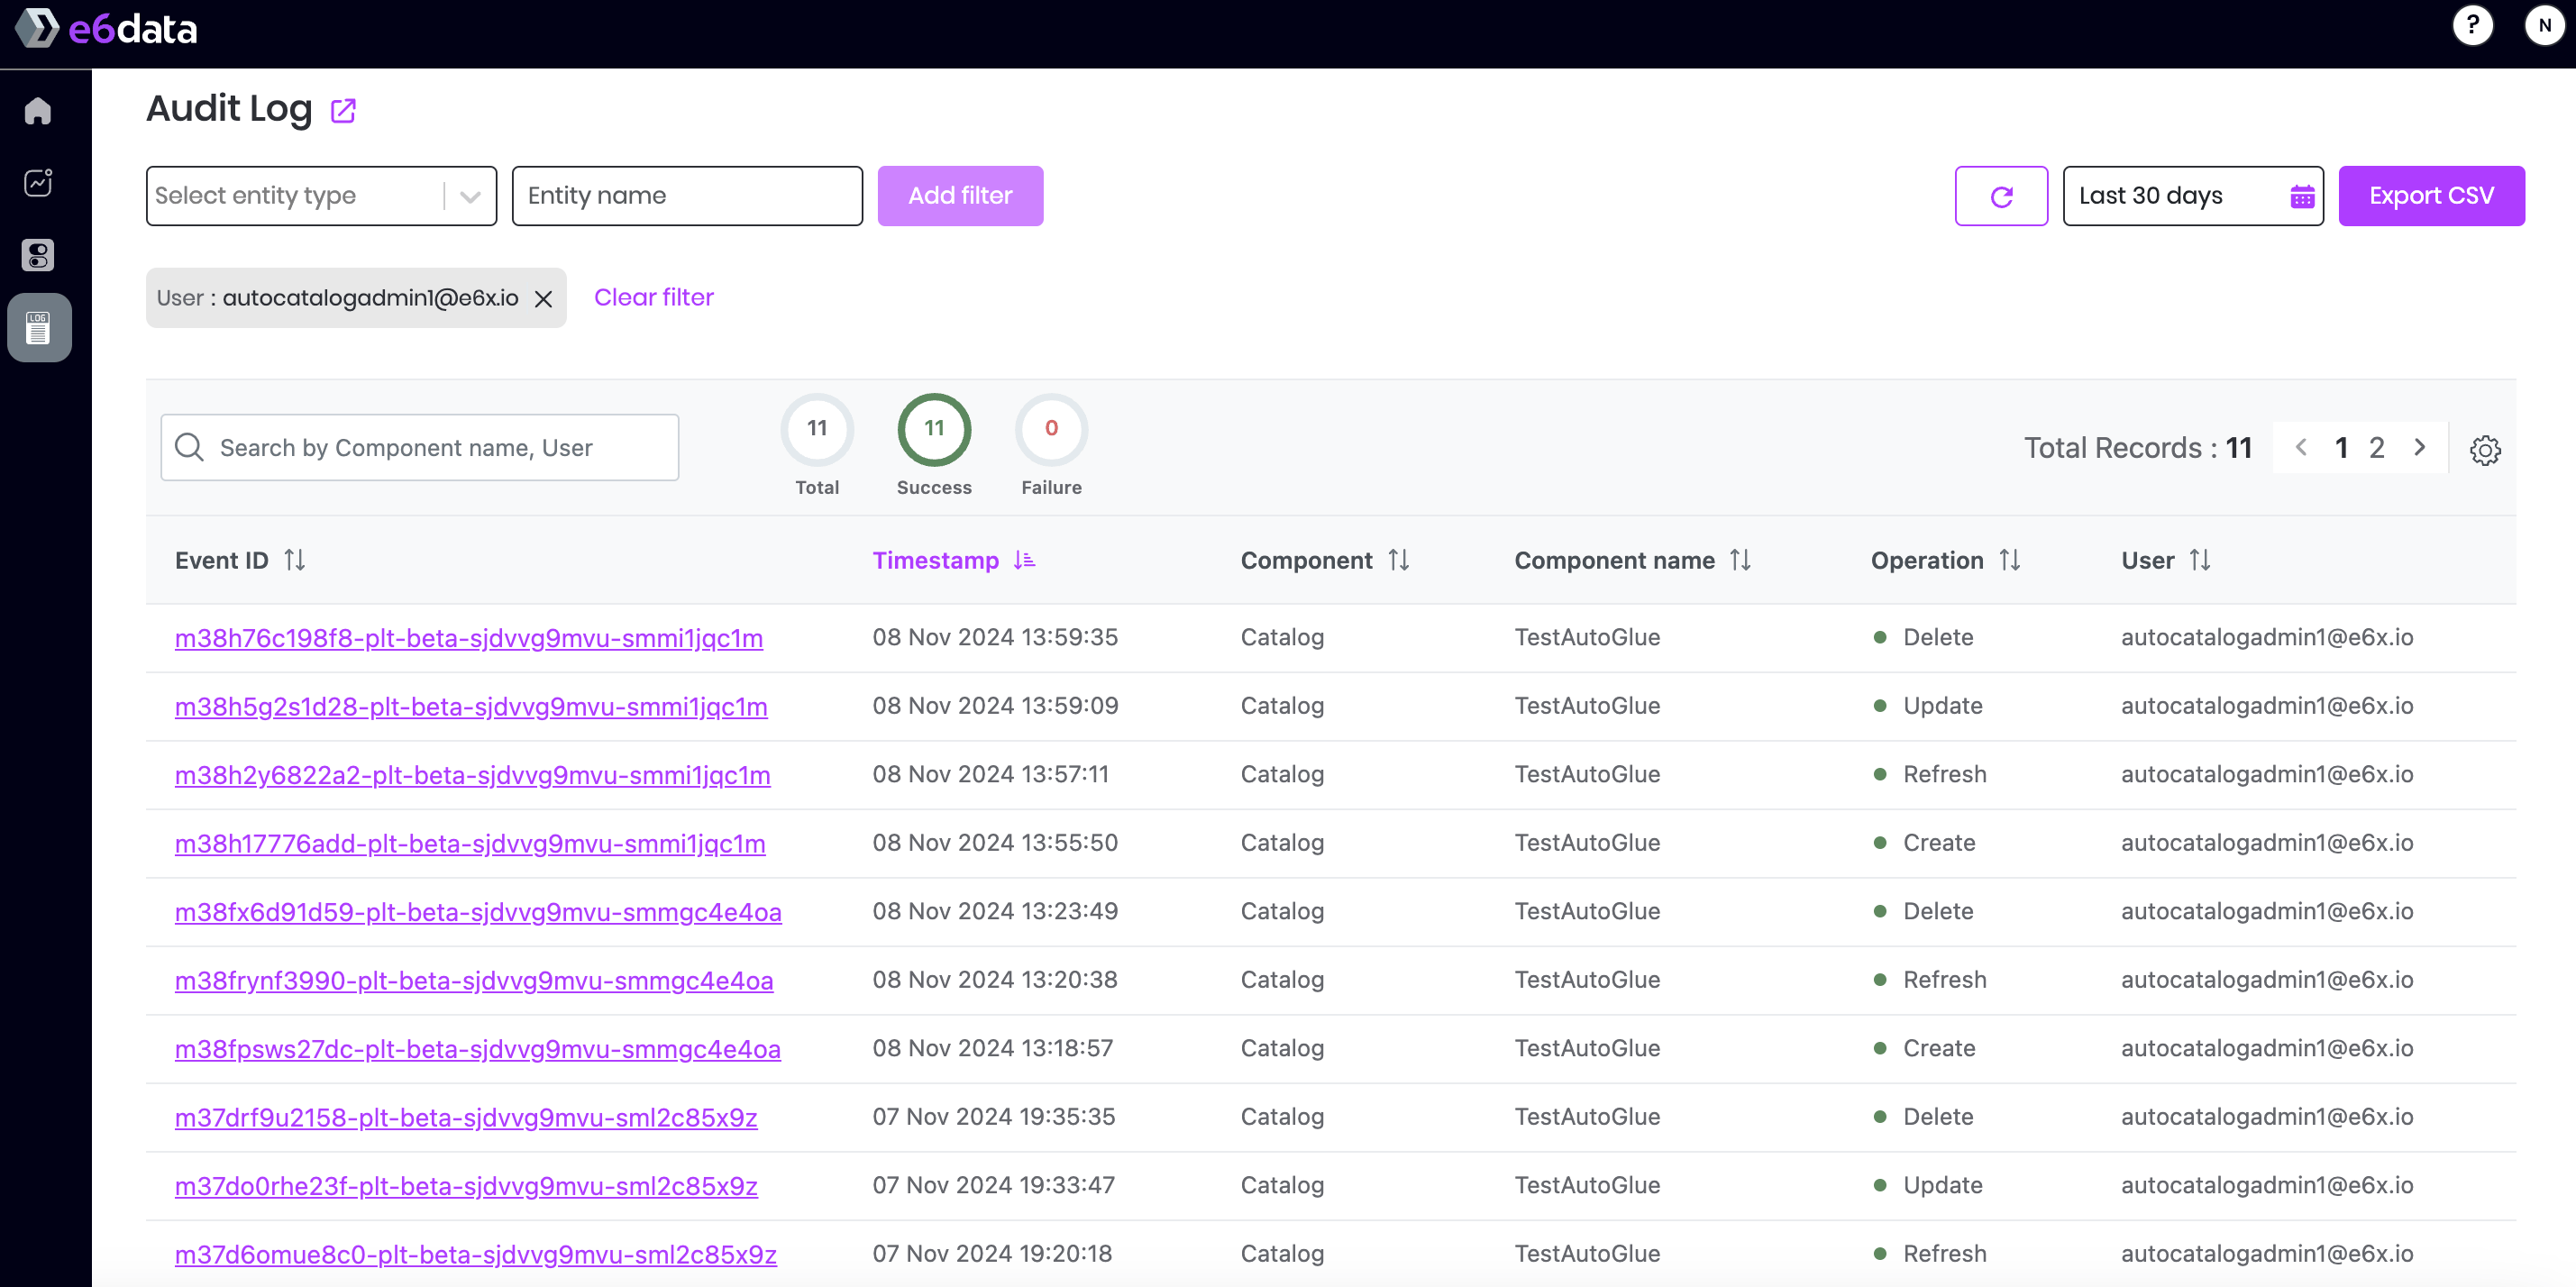
Task: Select the Audit Log sidebar icon
Action: (39, 327)
